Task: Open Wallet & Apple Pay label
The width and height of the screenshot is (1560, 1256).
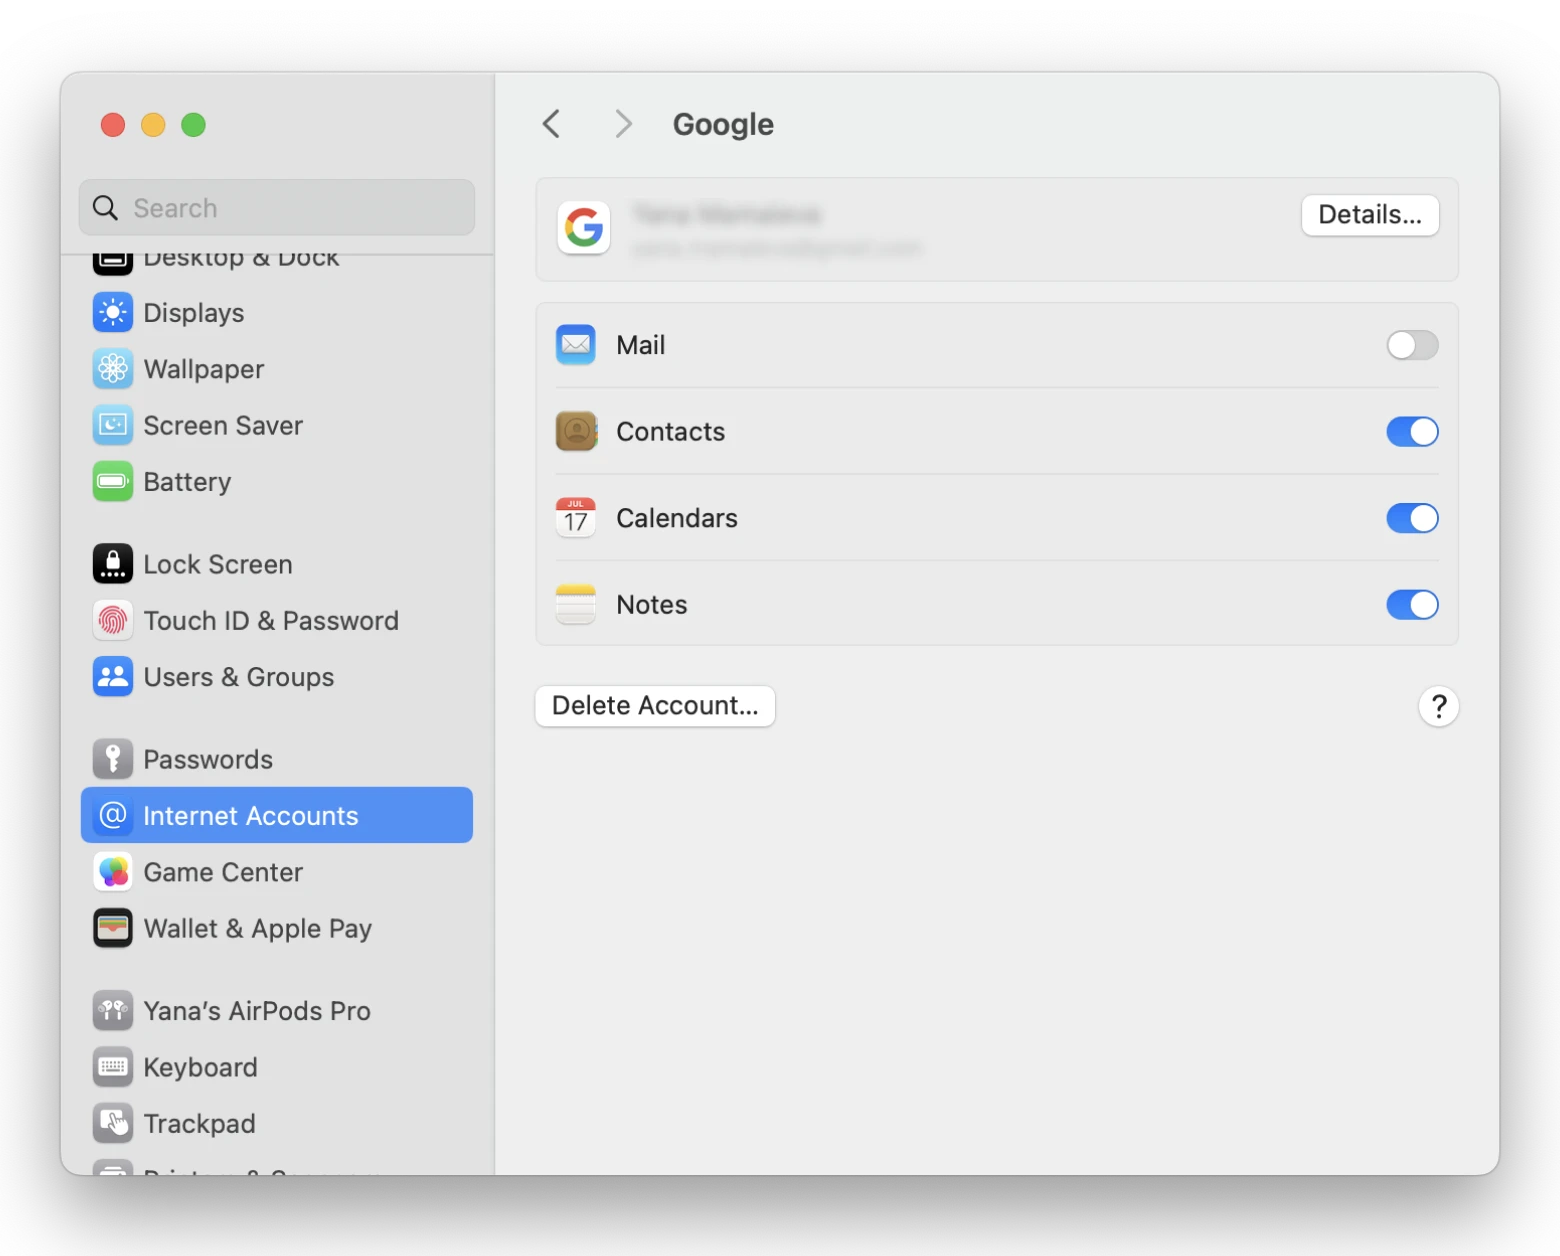Action: 258,928
